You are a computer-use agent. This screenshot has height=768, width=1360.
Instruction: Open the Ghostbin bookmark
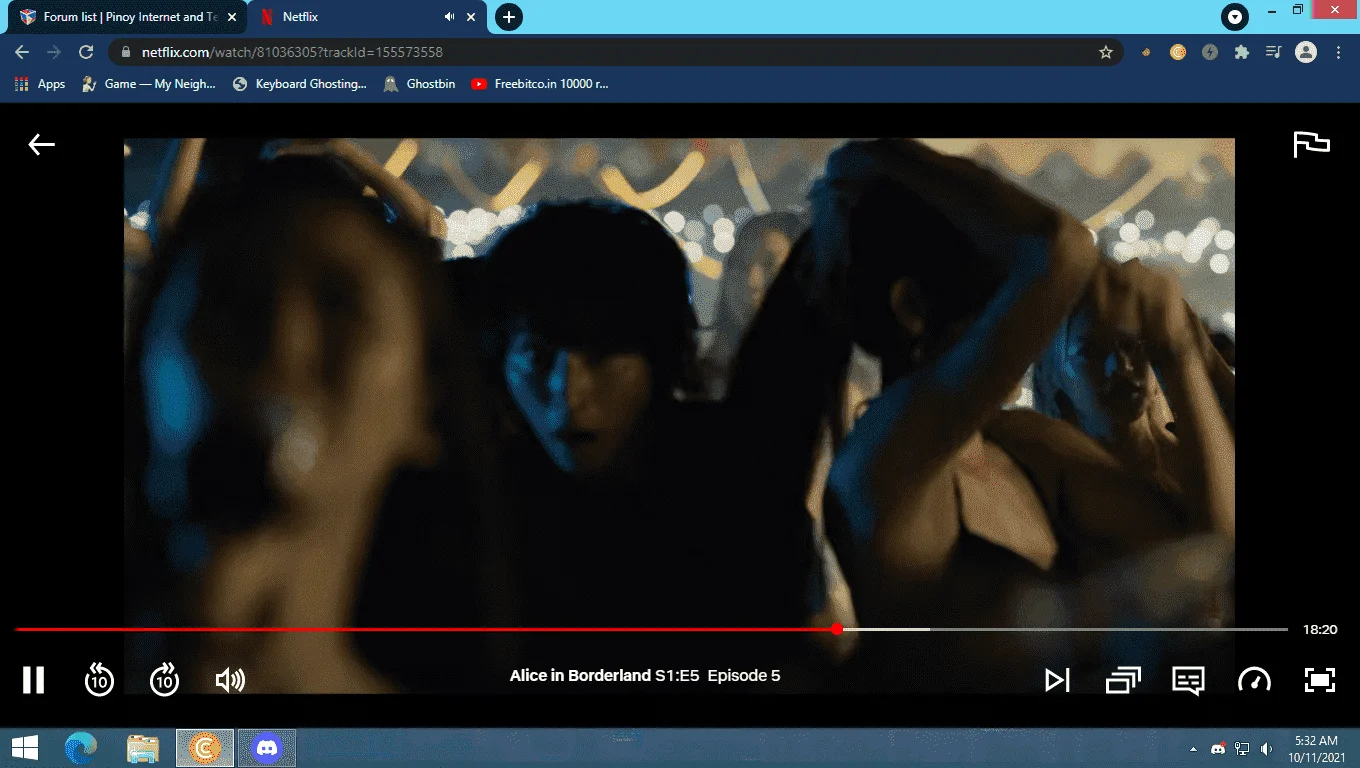pos(419,84)
